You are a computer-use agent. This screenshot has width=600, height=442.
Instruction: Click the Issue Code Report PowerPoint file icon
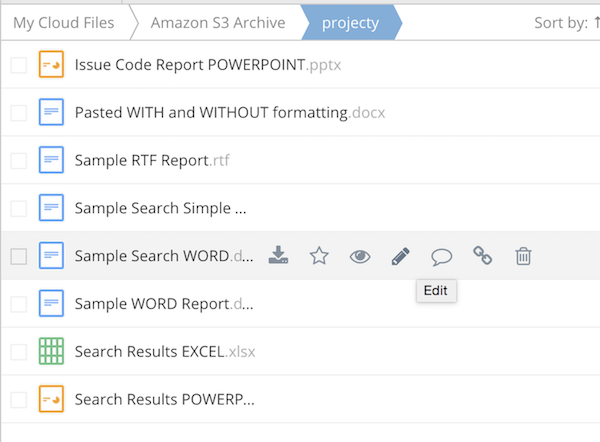tap(51, 65)
